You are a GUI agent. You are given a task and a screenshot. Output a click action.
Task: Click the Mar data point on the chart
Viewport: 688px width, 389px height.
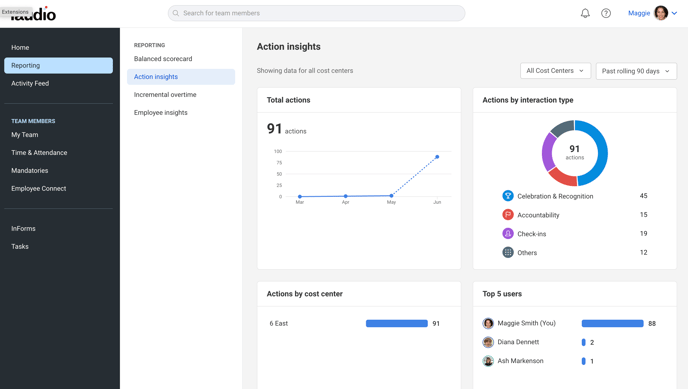coord(300,196)
